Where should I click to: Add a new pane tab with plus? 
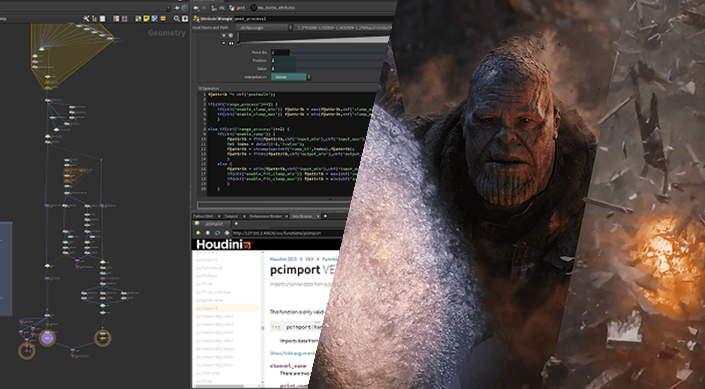click(325, 216)
